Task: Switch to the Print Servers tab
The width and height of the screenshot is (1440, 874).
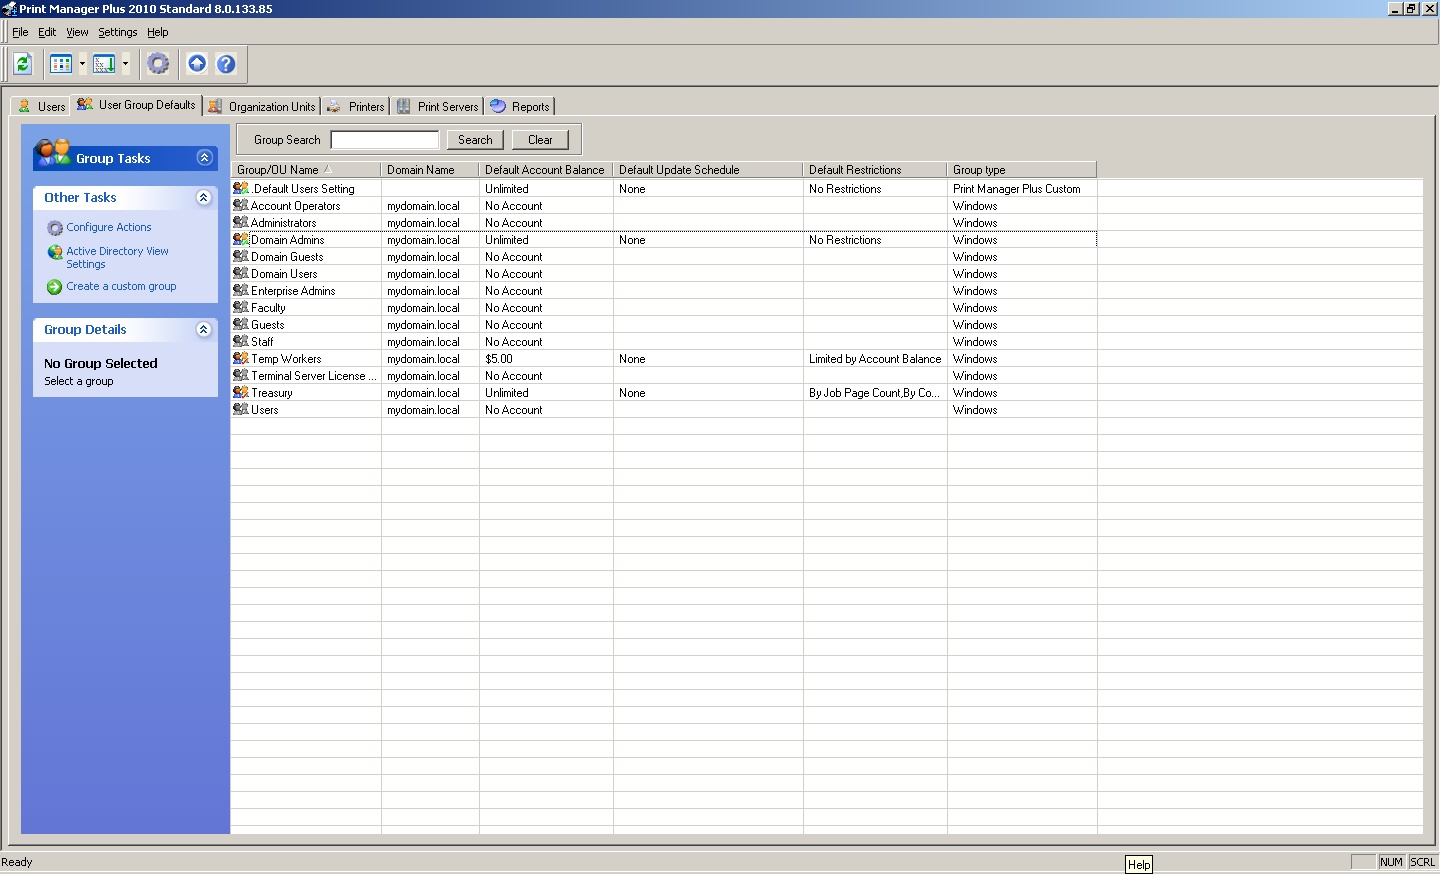Action: (437, 106)
